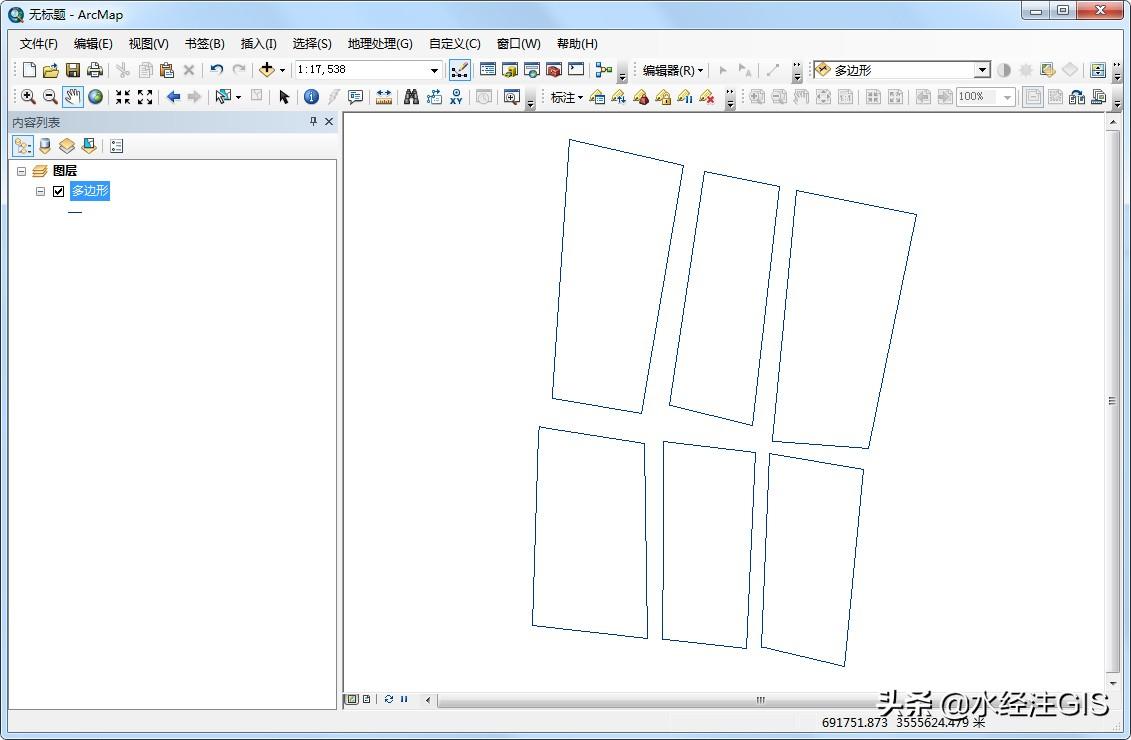Choose the Select Features tool

click(223, 97)
